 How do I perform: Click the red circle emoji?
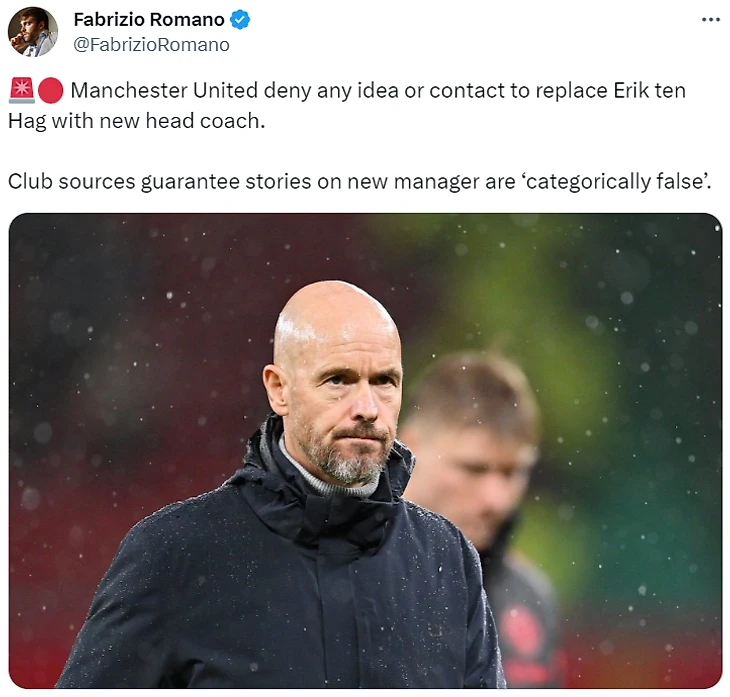[50, 90]
